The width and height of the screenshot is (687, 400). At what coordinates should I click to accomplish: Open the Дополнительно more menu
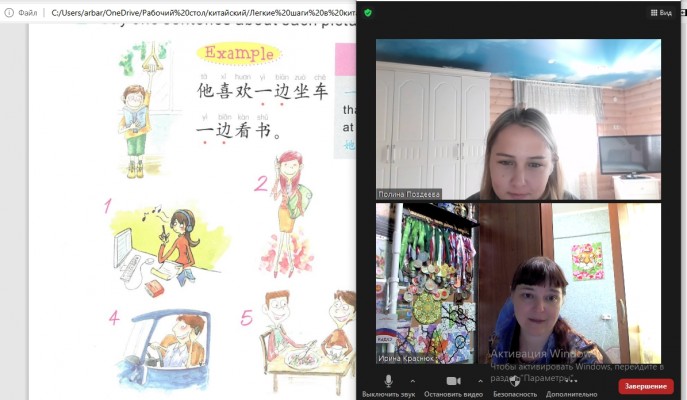571,385
